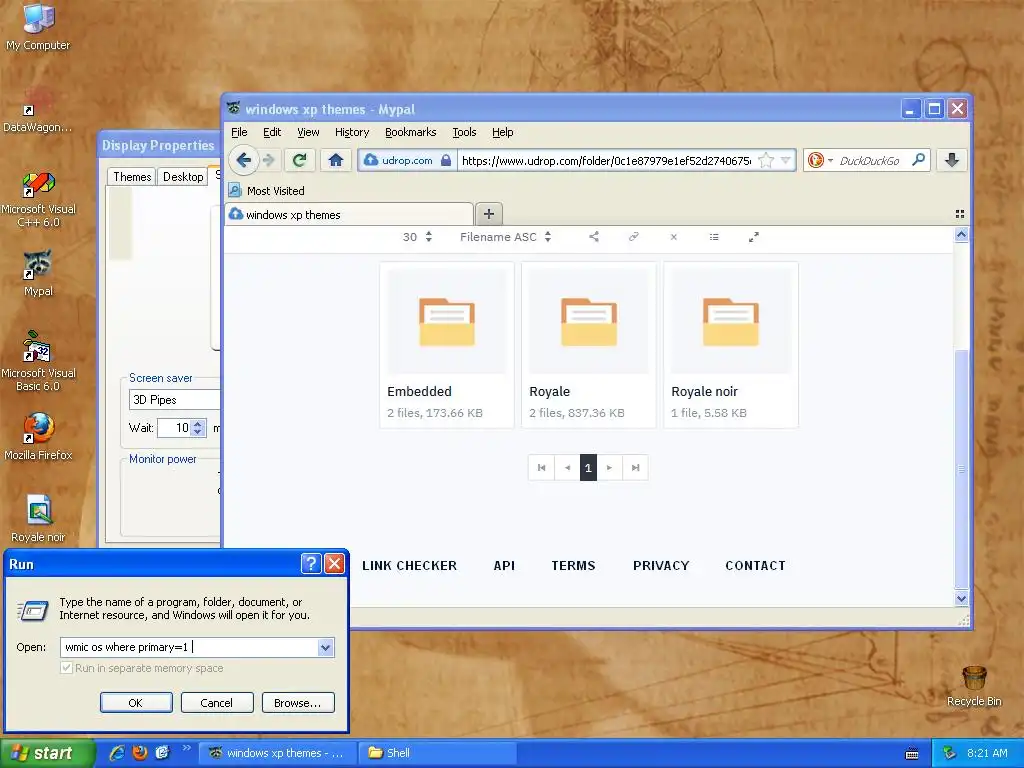The height and width of the screenshot is (768, 1024).
Task: Click the forward arrow in Mypal
Action: click(268, 160)
